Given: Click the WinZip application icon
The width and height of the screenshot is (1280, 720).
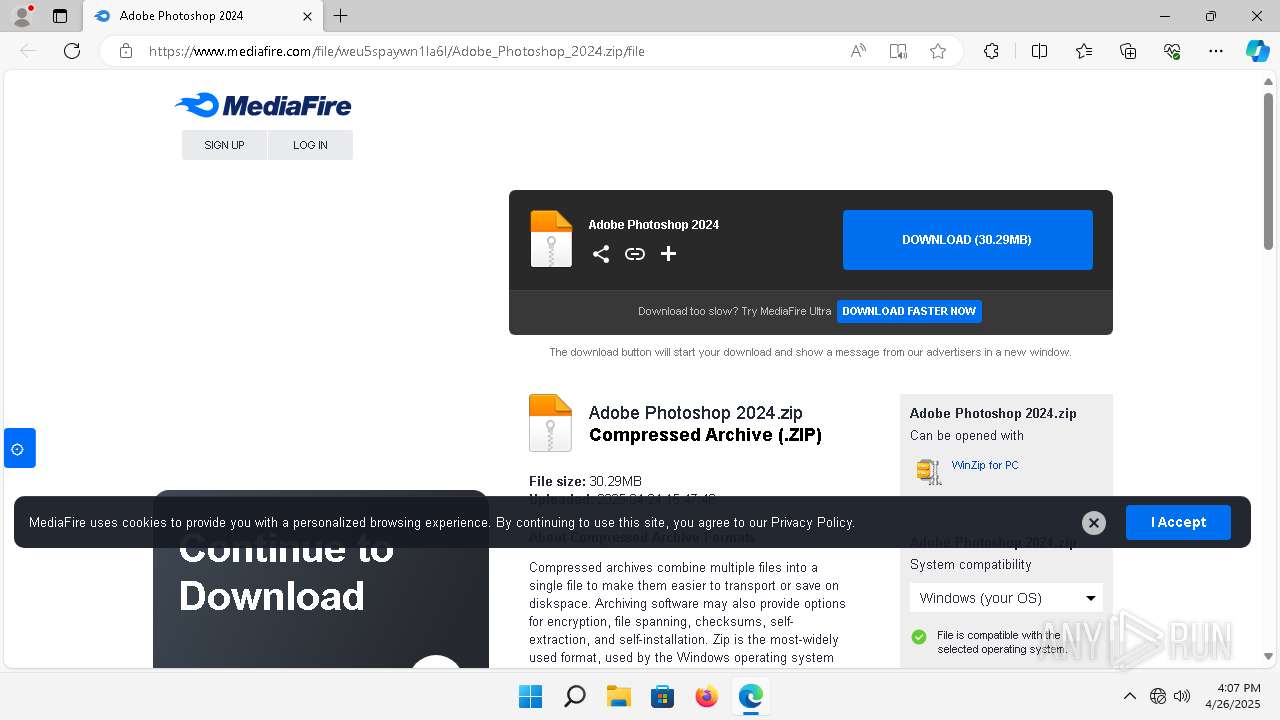Looking at the screenshot, I should tap(929, 471).
